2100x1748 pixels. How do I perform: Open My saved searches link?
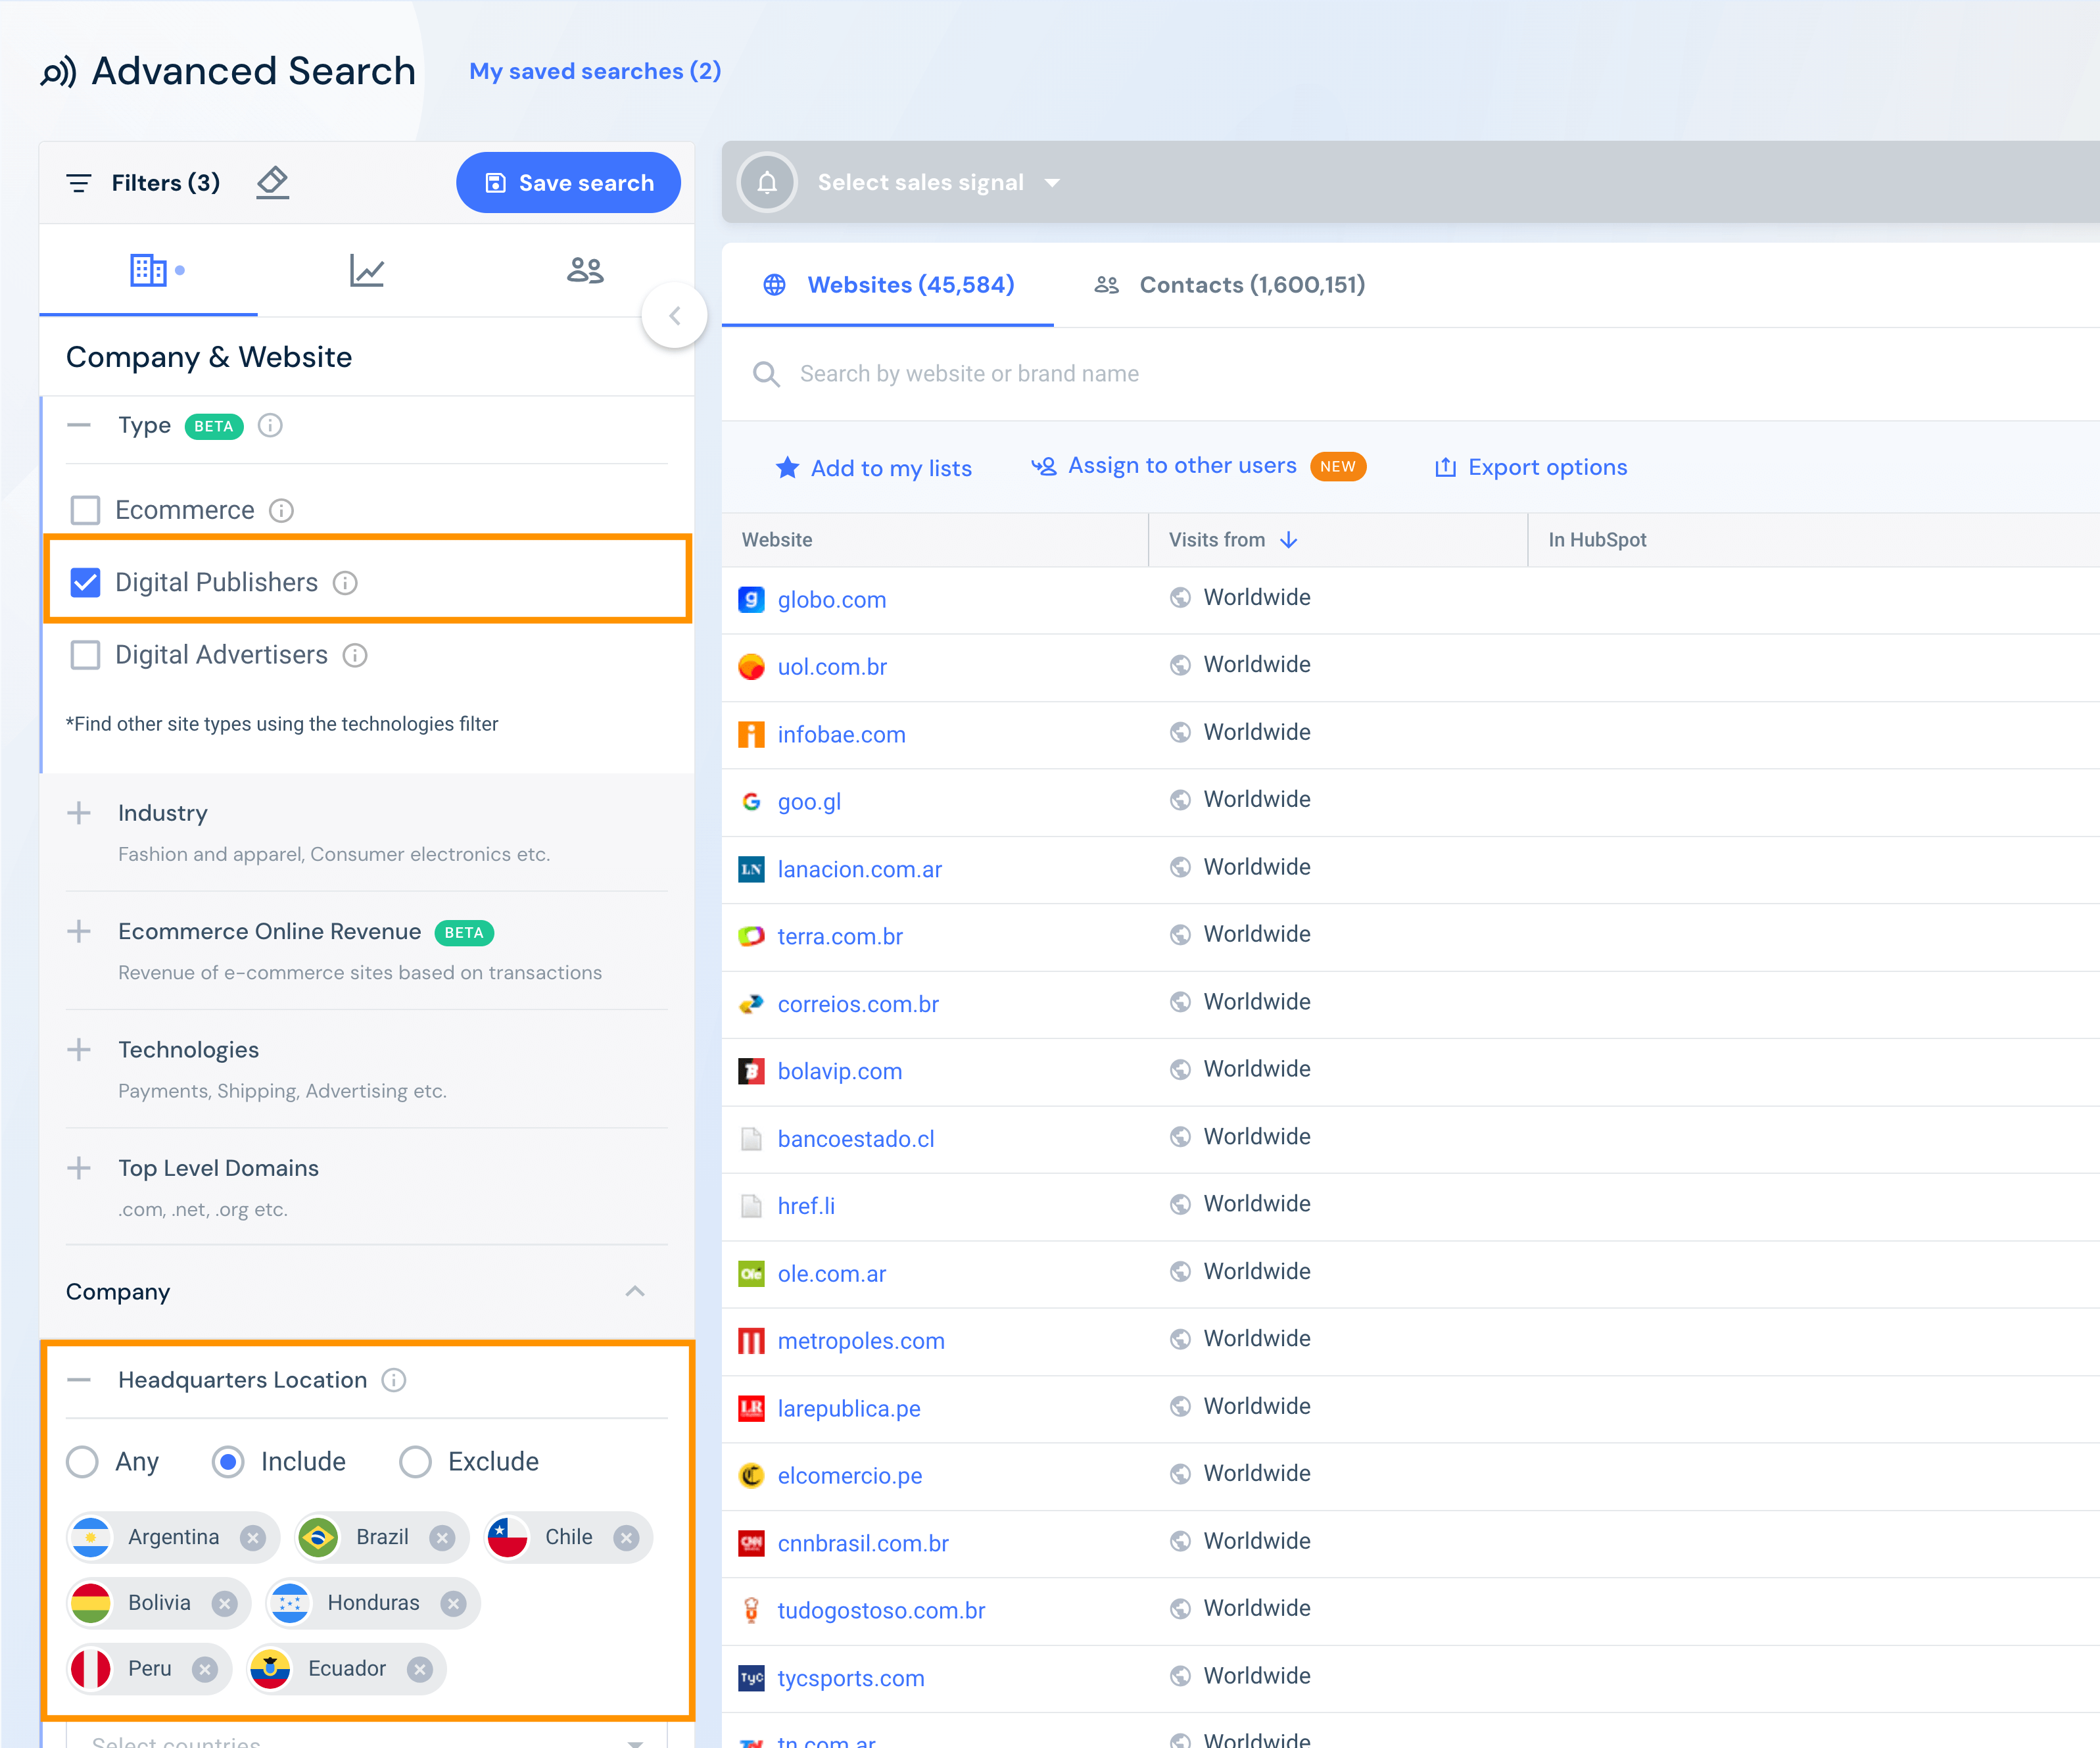[x=595, y=71]
